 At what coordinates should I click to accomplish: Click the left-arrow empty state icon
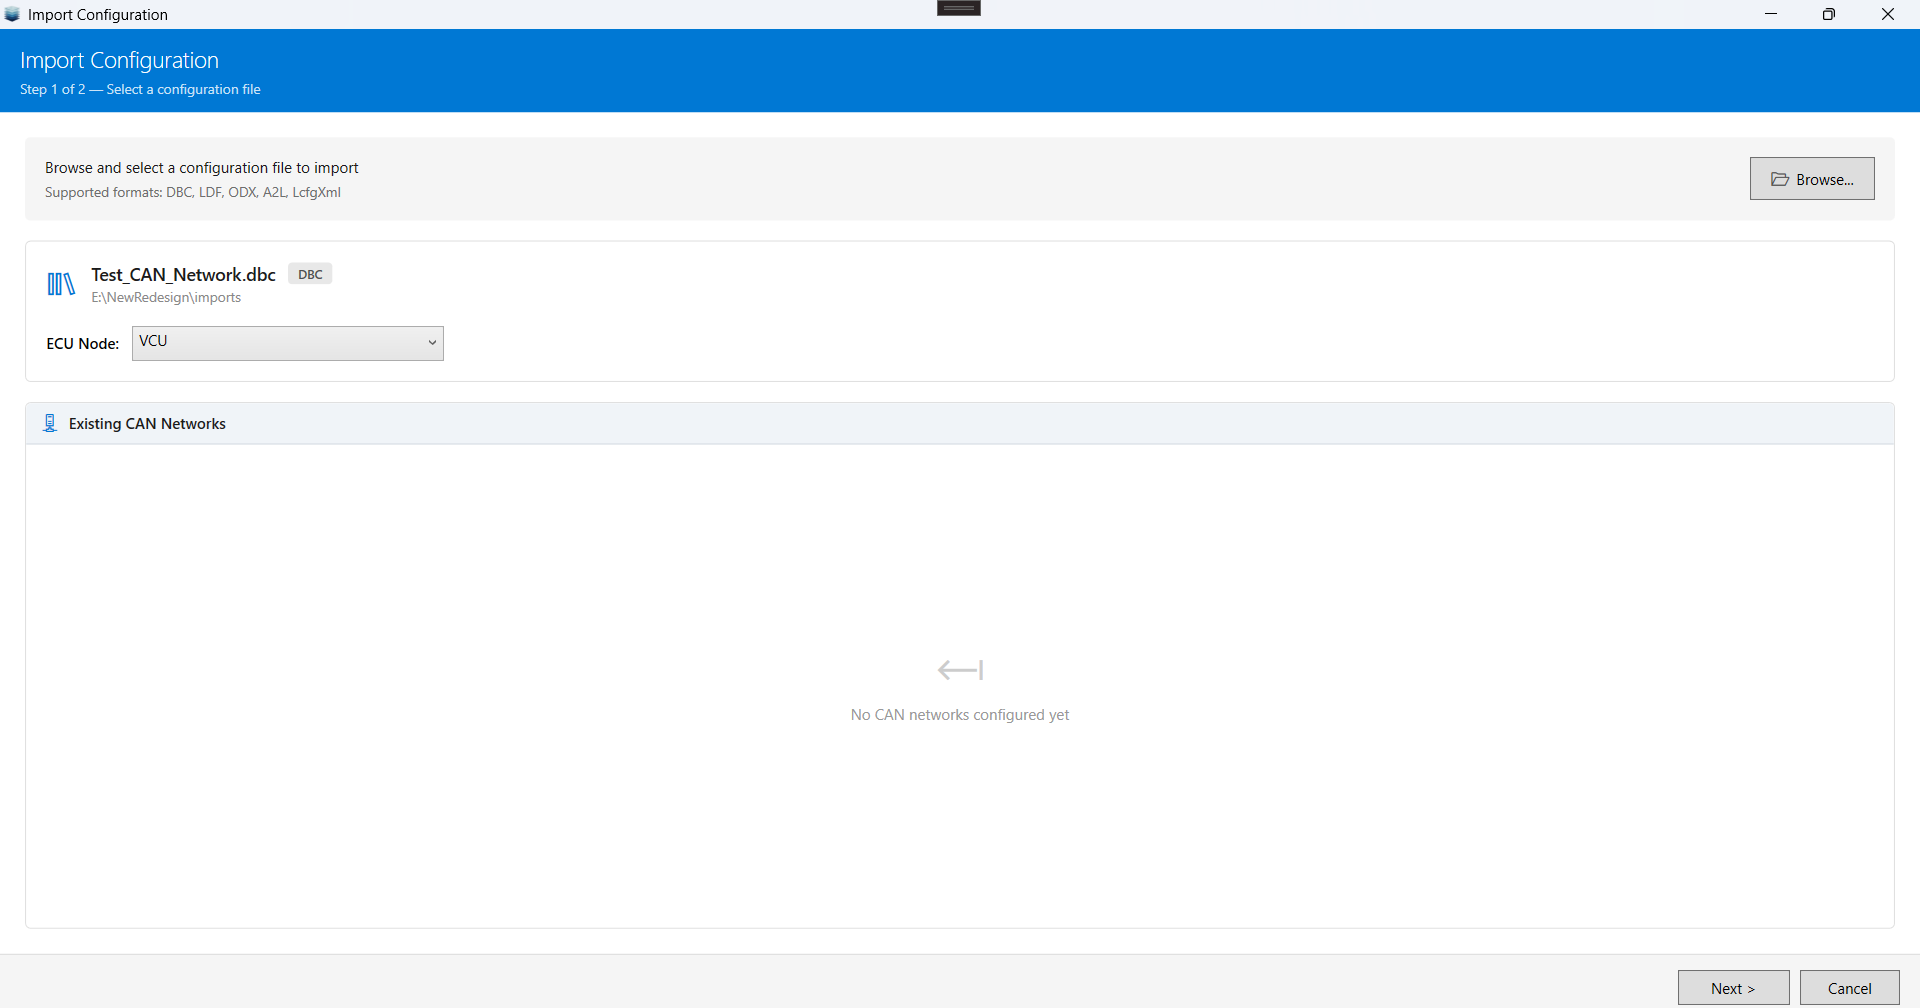pyautogui.click(x=960, y=670)
